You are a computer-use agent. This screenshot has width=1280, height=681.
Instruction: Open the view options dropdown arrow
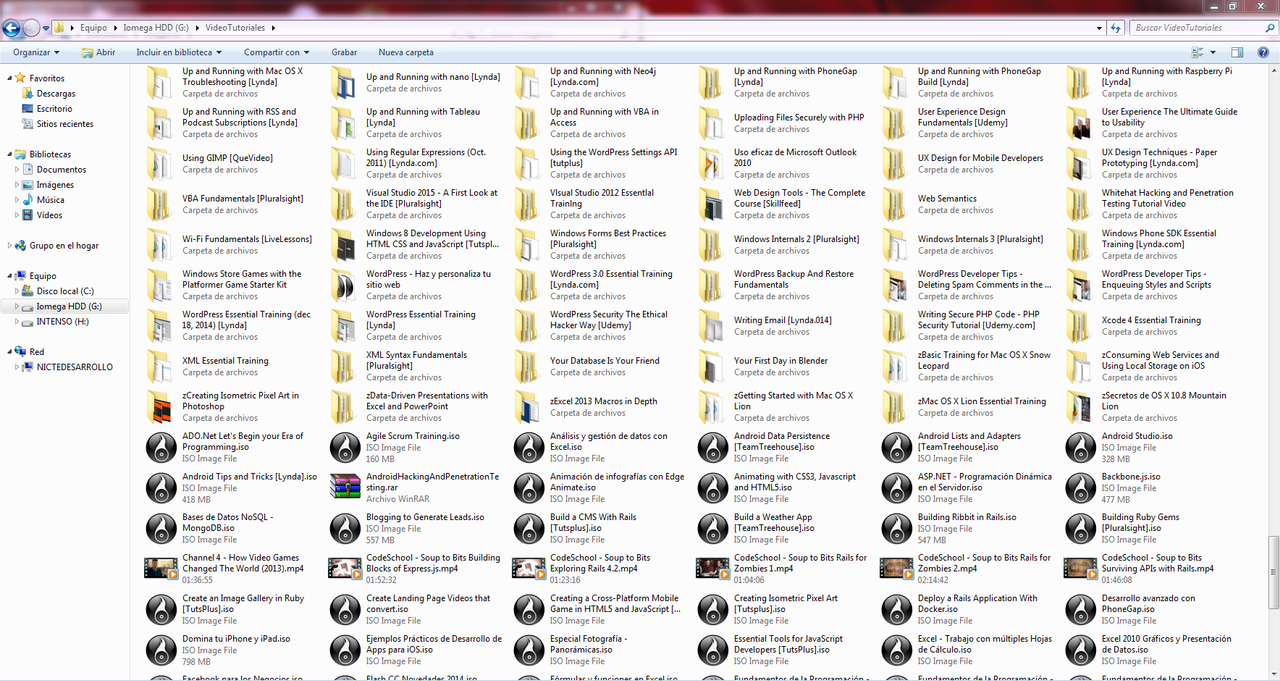point(1214,52)
